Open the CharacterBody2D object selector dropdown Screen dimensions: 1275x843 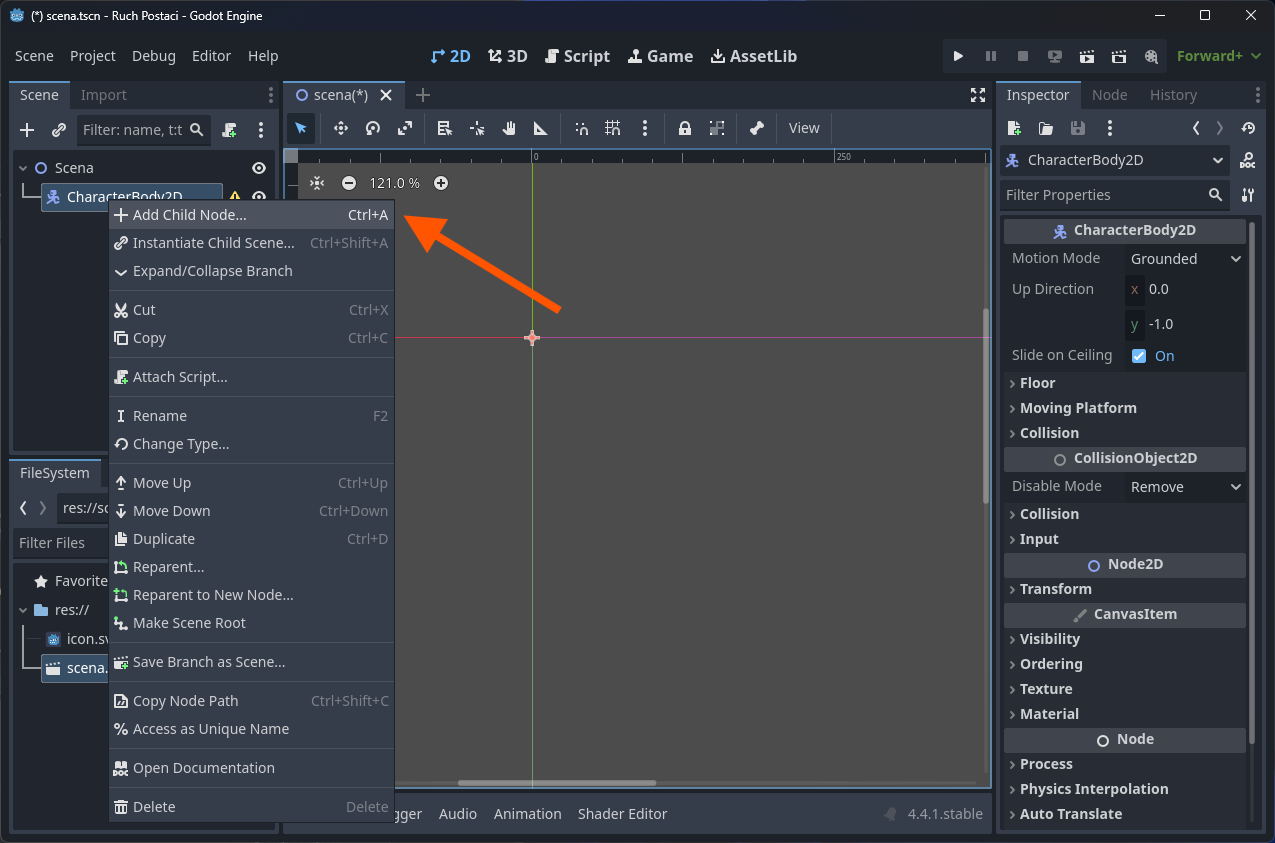[1115, 160]
